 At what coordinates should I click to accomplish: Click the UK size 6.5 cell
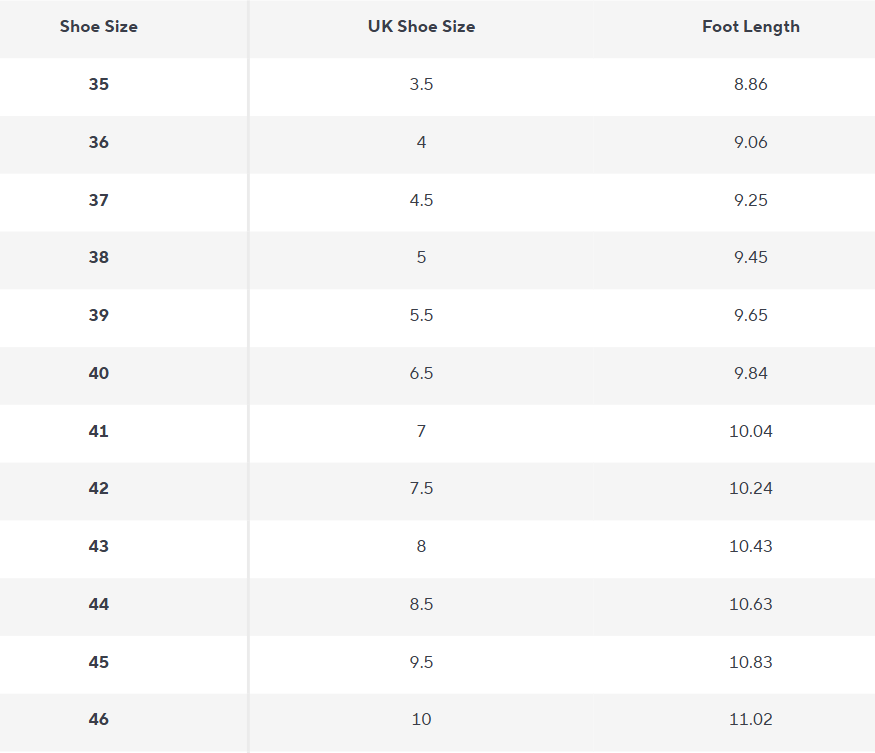(x=421, y=374)
